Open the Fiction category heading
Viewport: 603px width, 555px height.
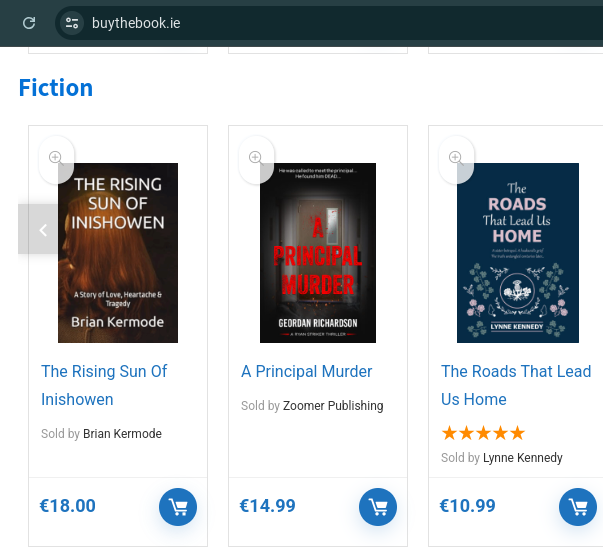56,88
